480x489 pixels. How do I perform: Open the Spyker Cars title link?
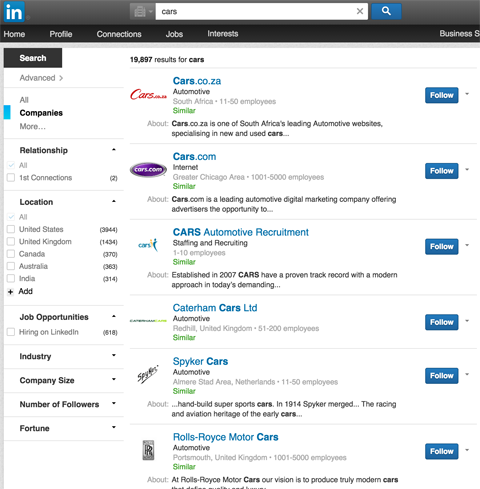click(x=200, y=361)
